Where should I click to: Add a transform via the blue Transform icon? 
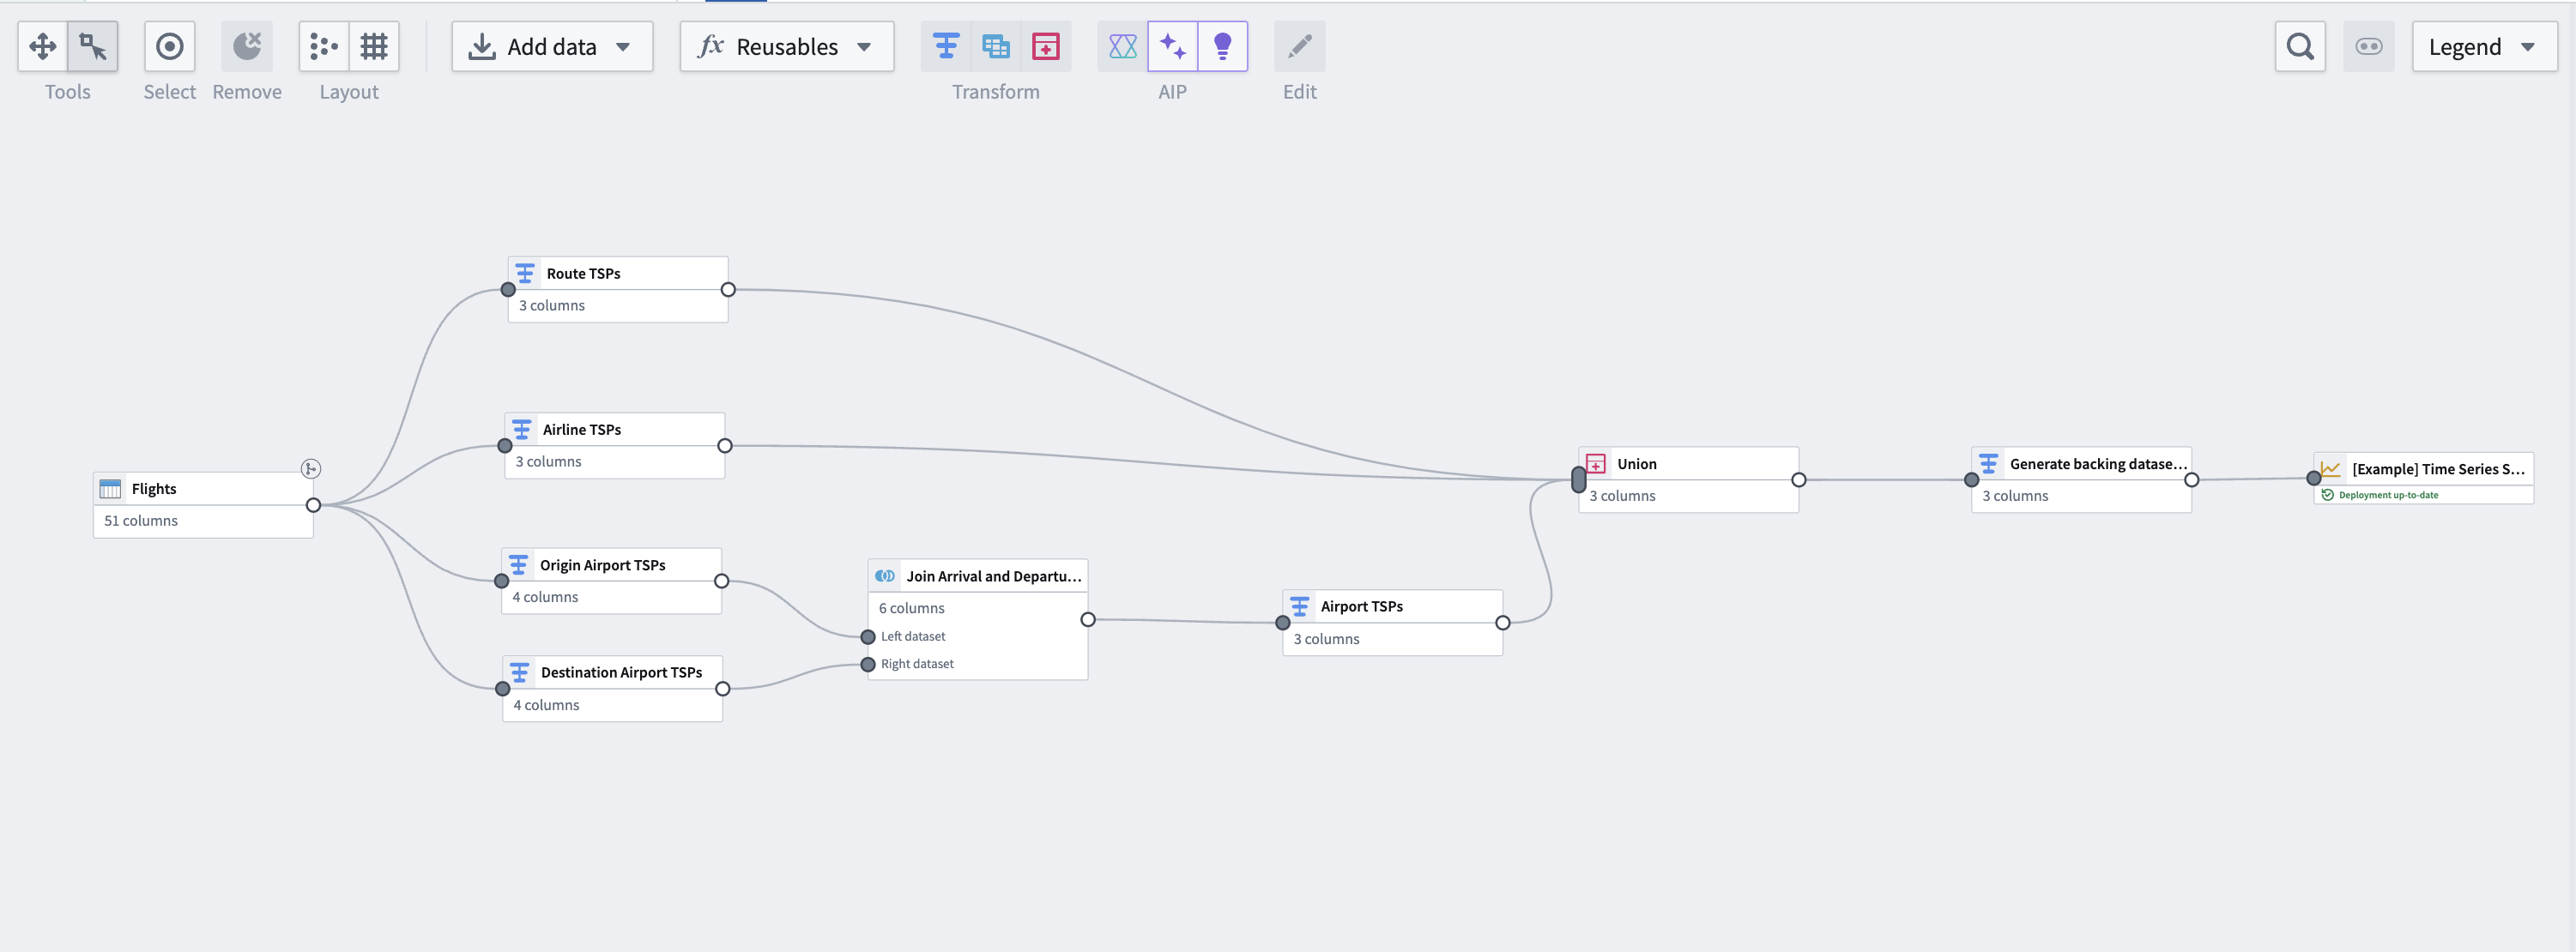tap(946, 46)
